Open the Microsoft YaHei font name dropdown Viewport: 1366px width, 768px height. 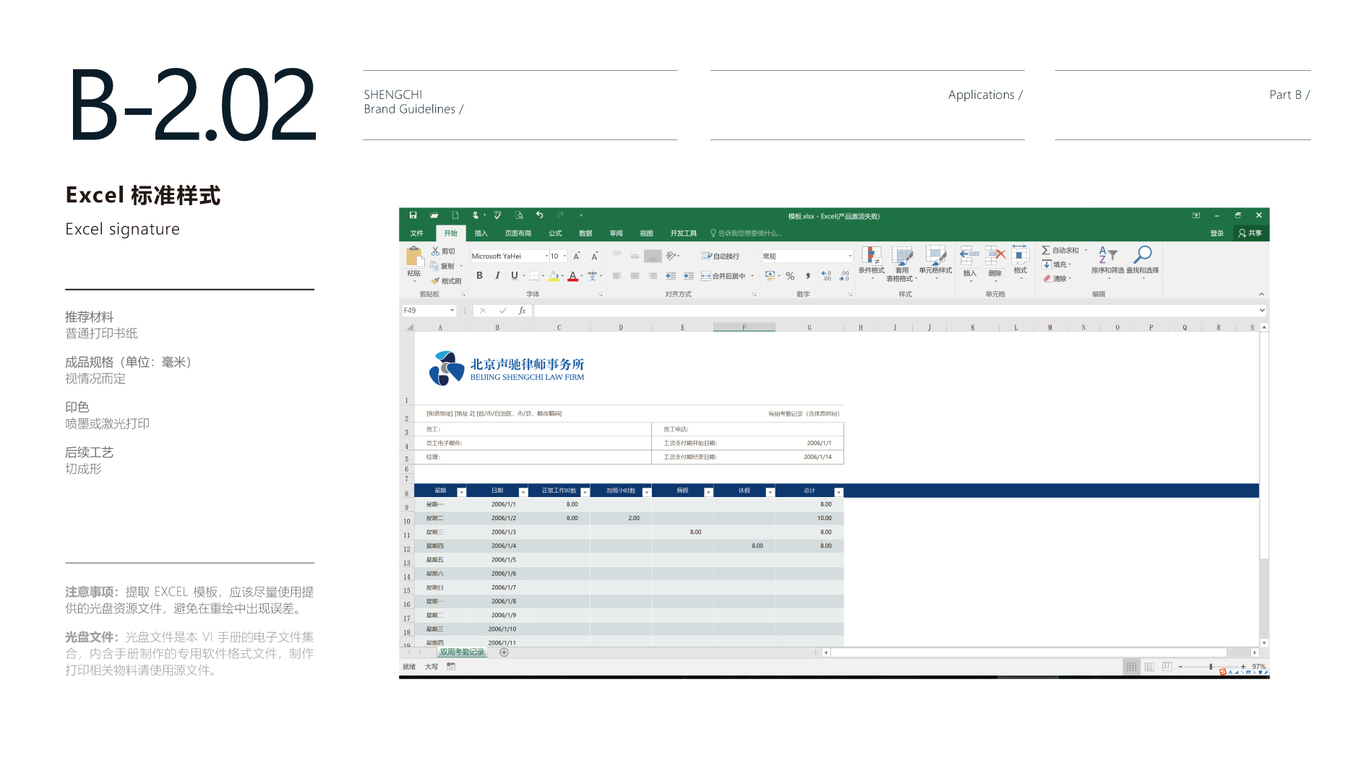[x=546, y=256]
